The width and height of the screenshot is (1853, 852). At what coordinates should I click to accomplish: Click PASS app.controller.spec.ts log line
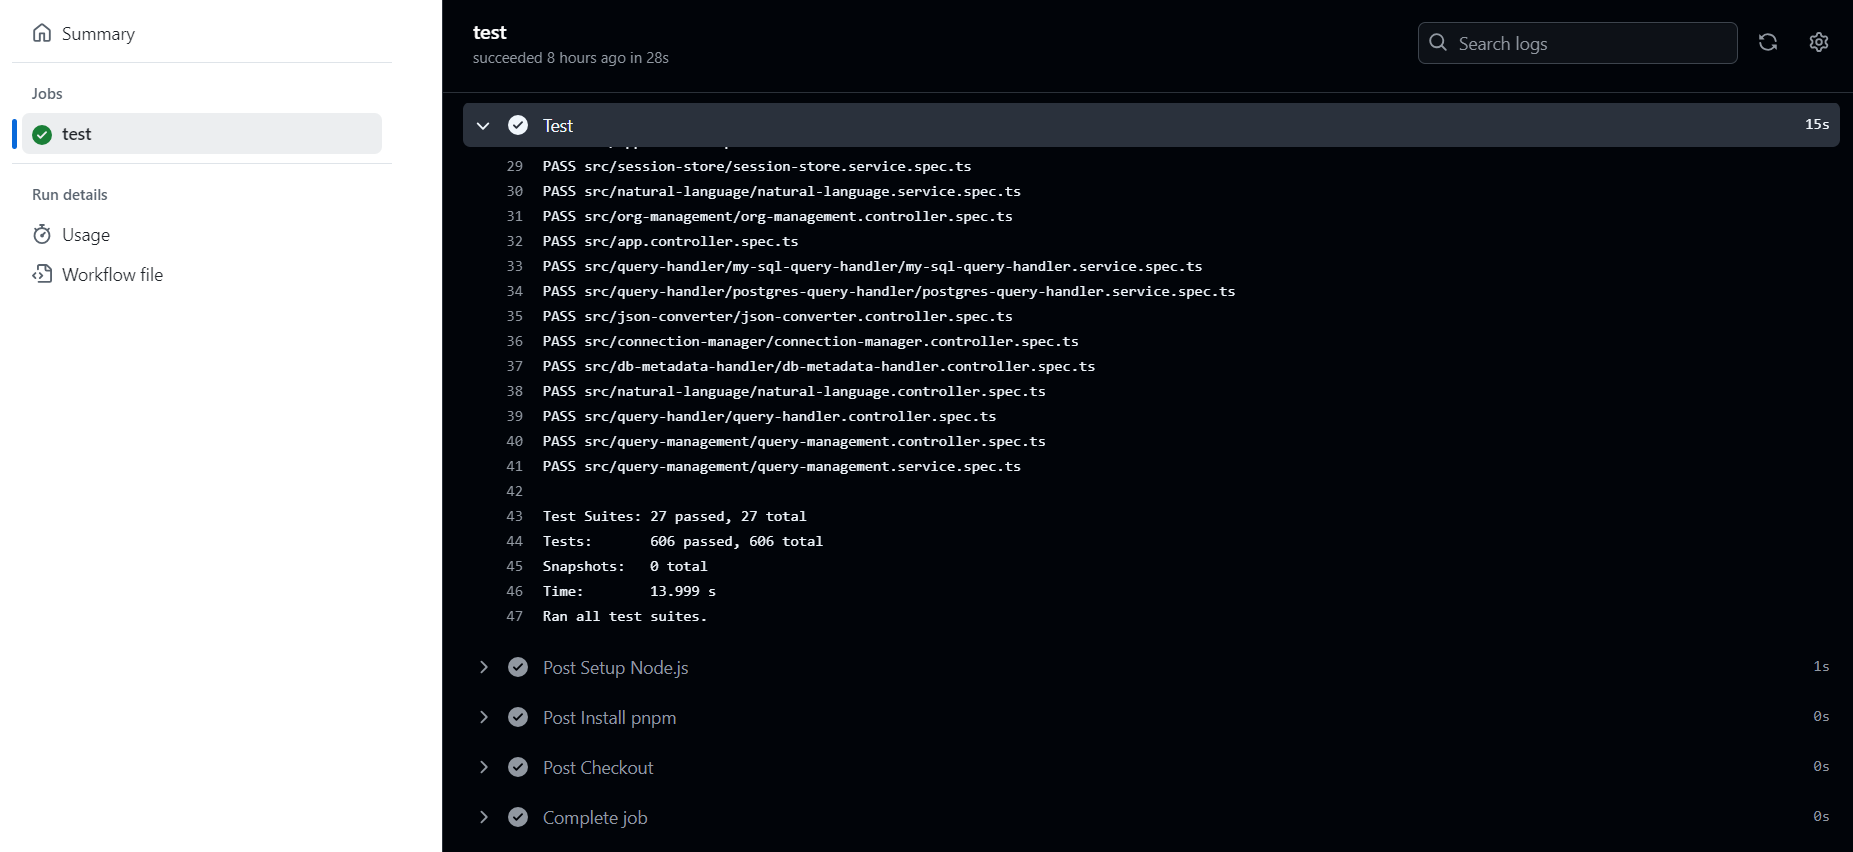[x=671, y=241]
